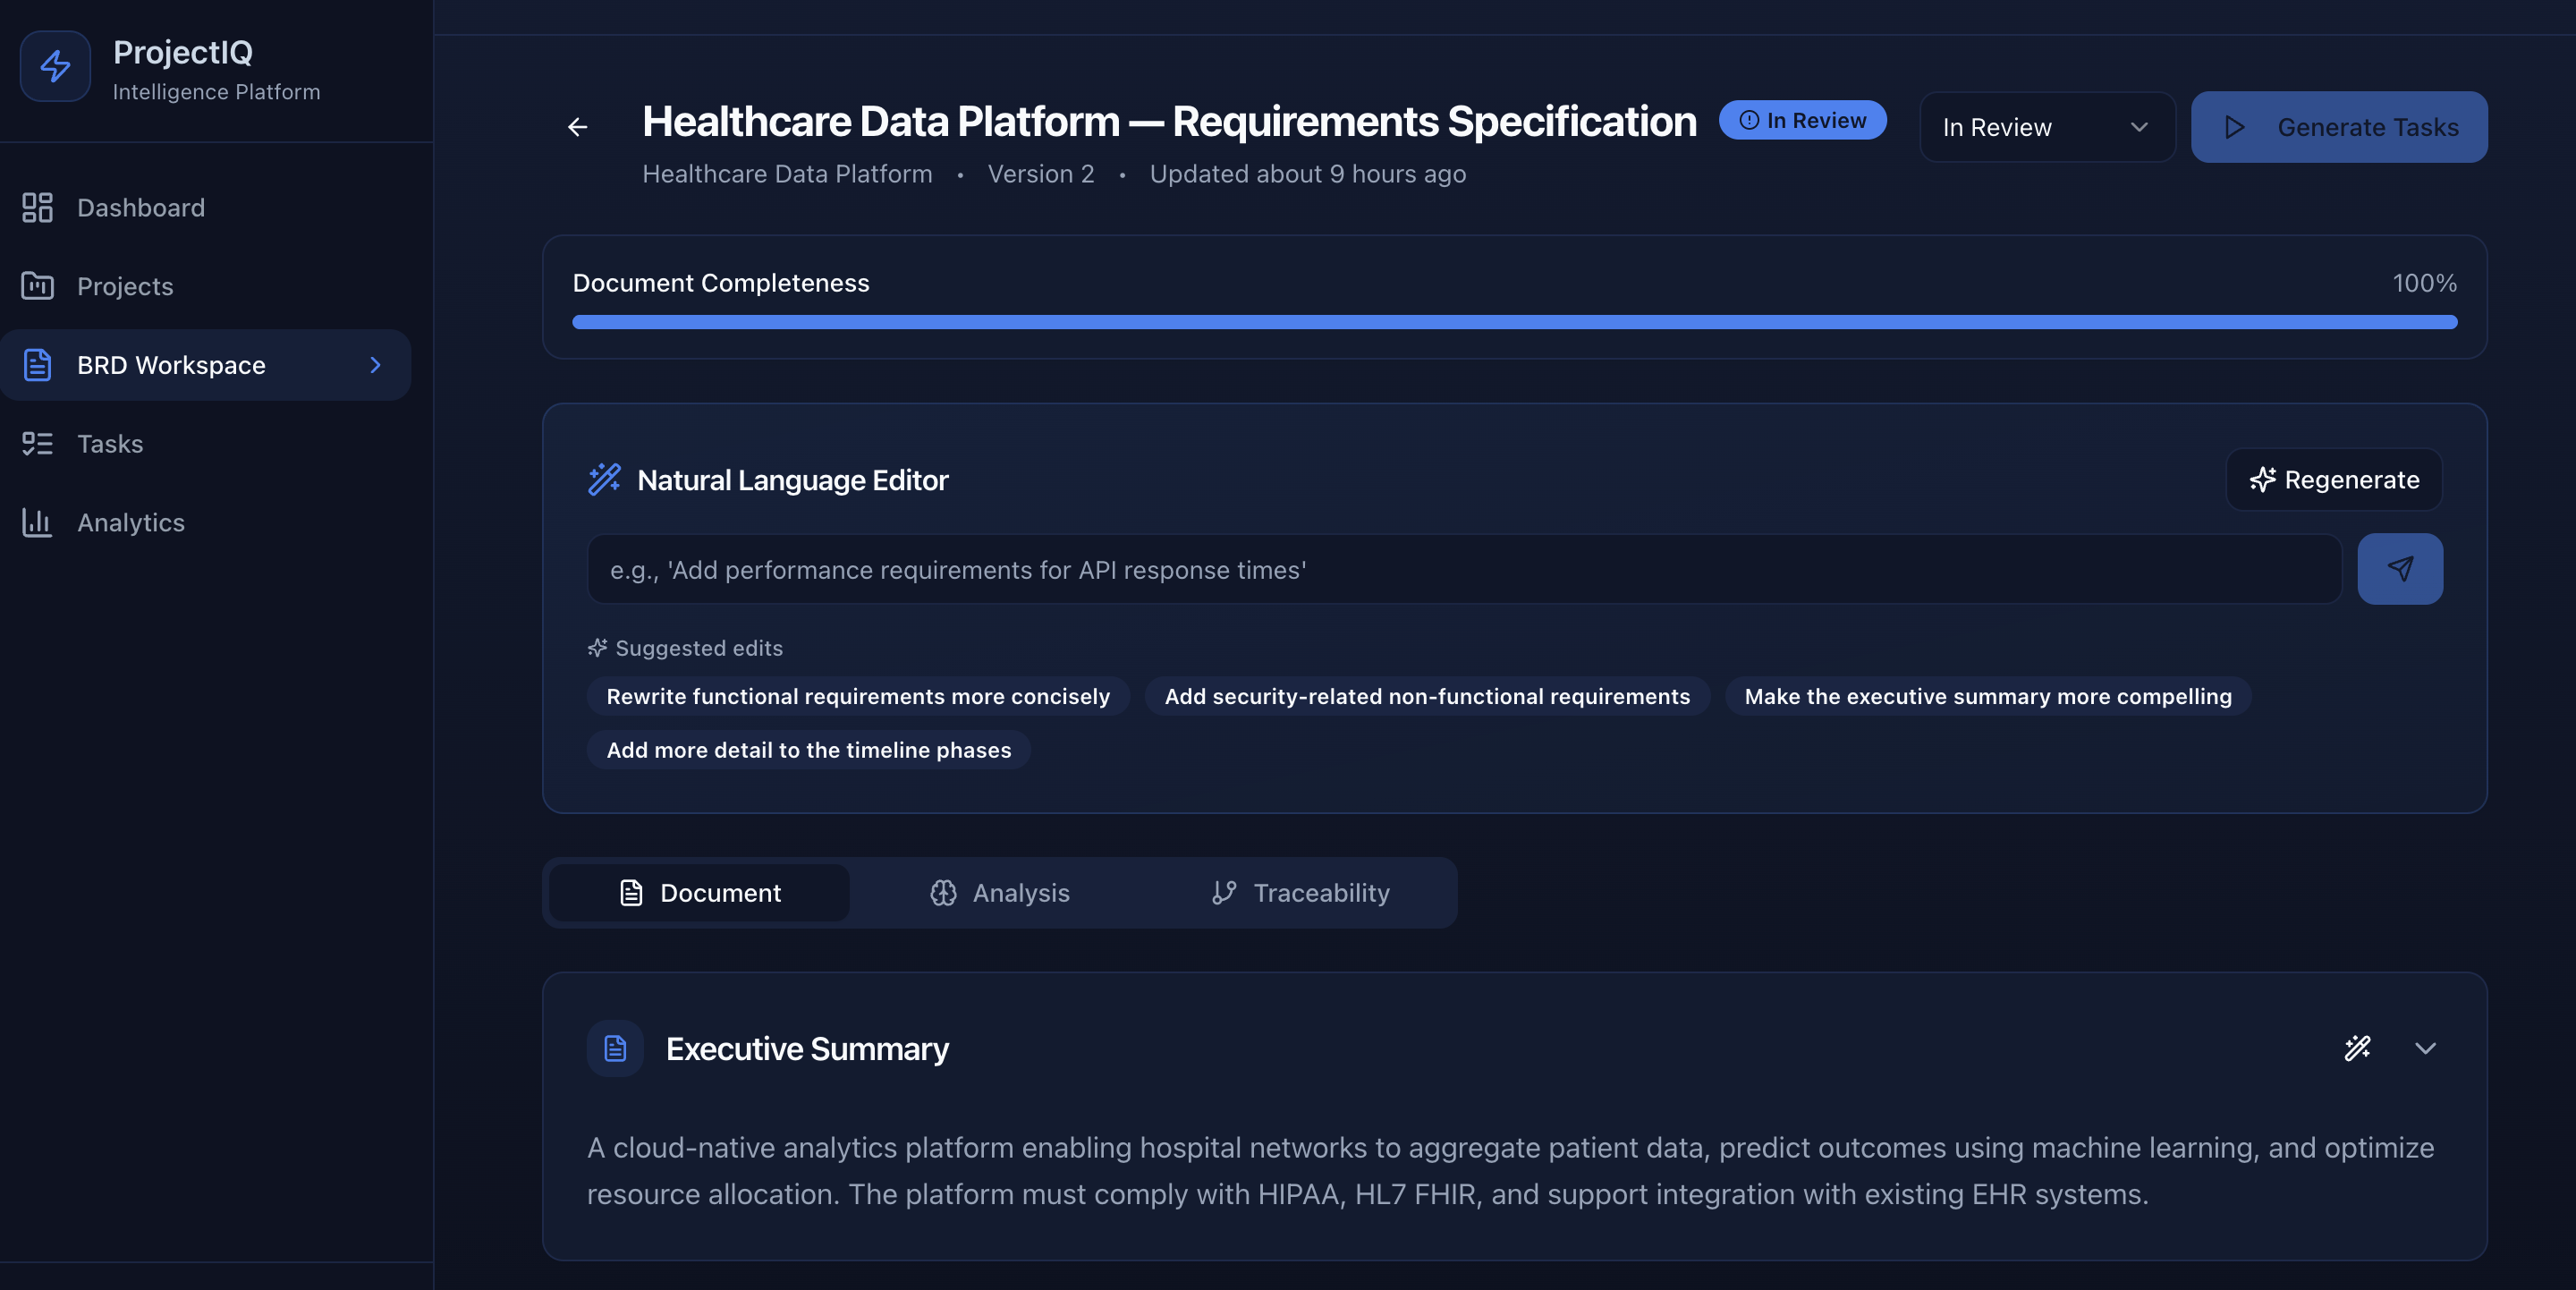Select the Document tab
The image size is (2576, 1290).
699,893
